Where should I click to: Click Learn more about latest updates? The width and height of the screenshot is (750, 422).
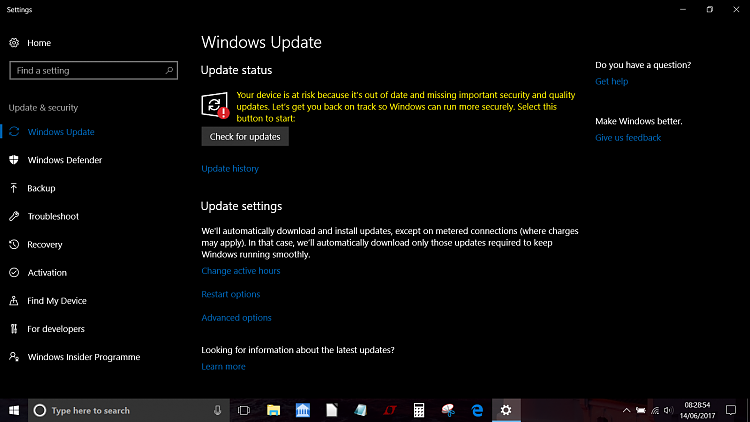click(x=223, y=366)
